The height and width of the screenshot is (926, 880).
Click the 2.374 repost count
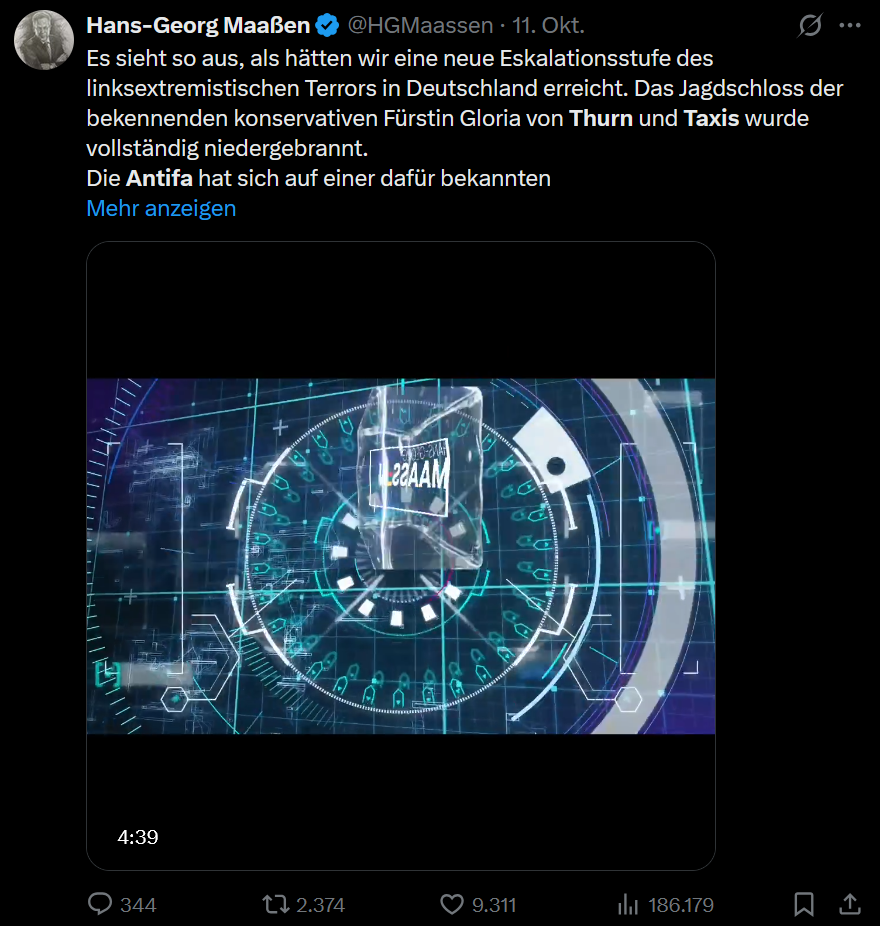321,905
